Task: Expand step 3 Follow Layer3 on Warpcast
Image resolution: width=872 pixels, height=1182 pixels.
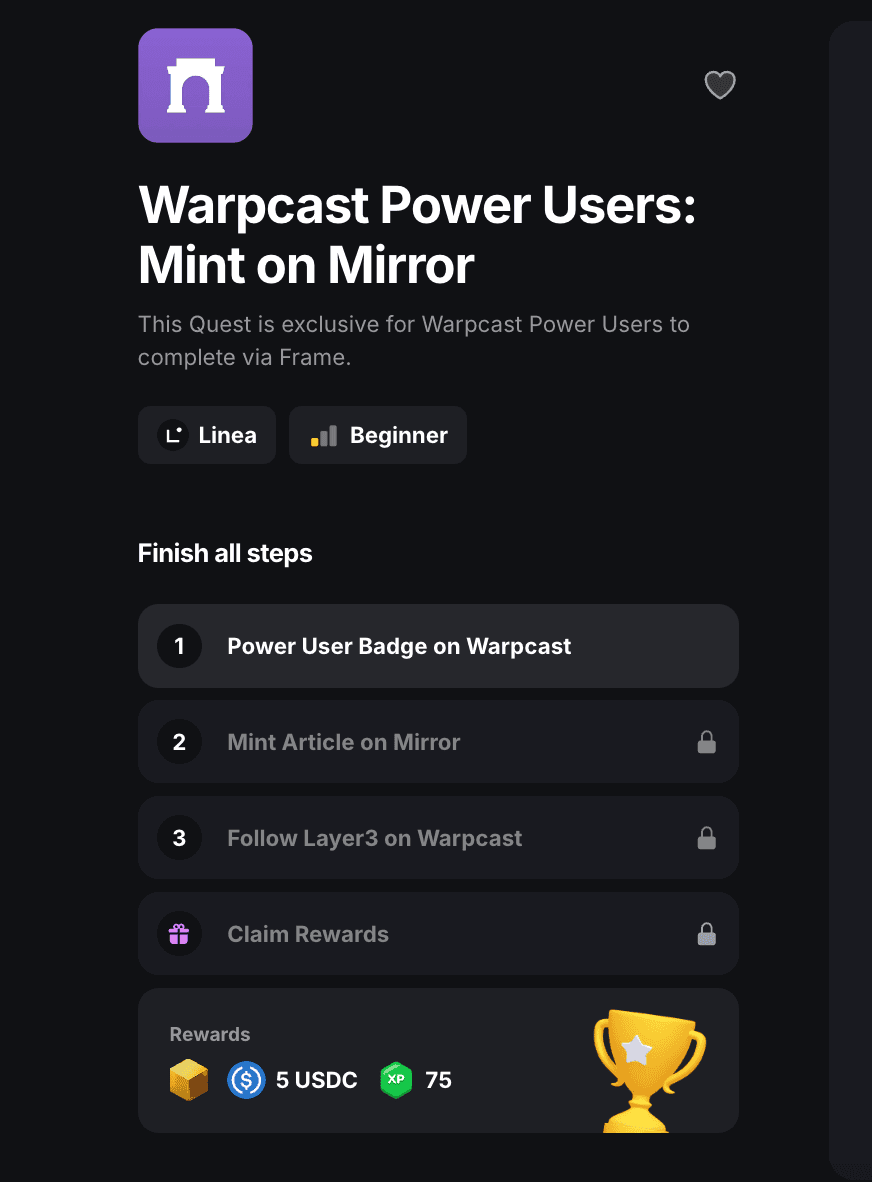Action: click(x=438, y=838)
